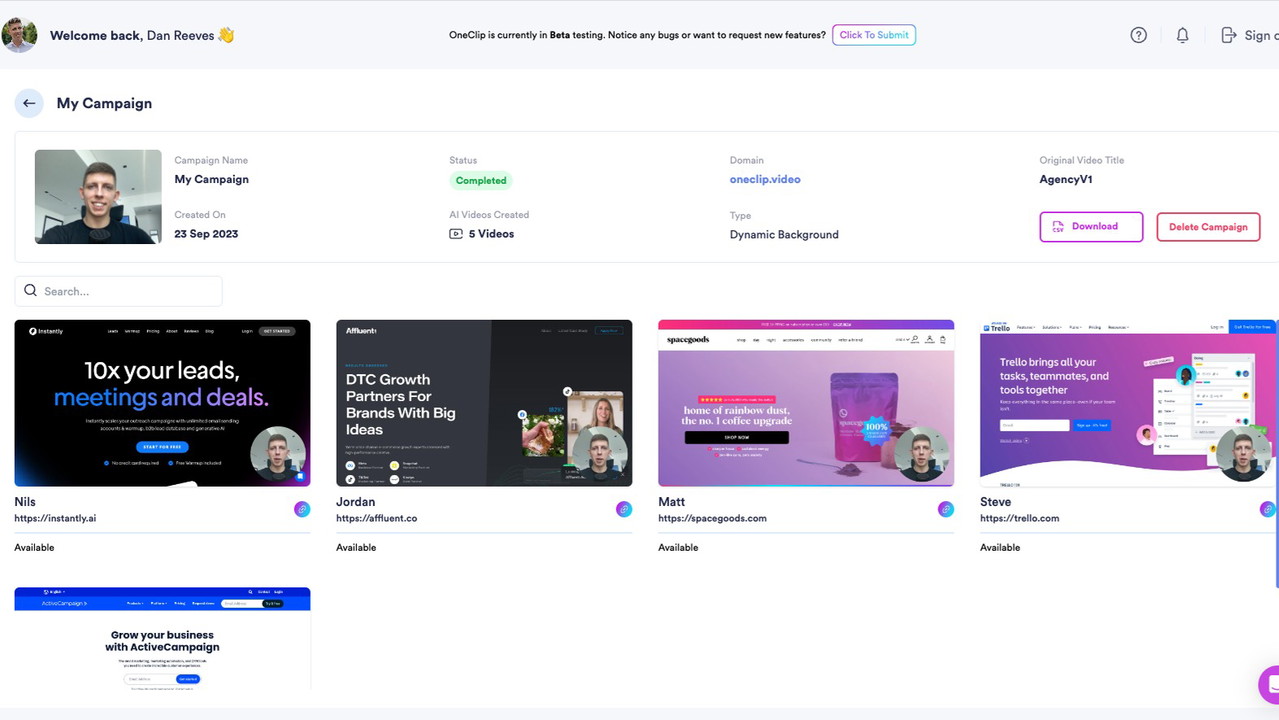This screenshot has width=1279, height=720.
Task: Focus the Search input field
Action: 118,291
